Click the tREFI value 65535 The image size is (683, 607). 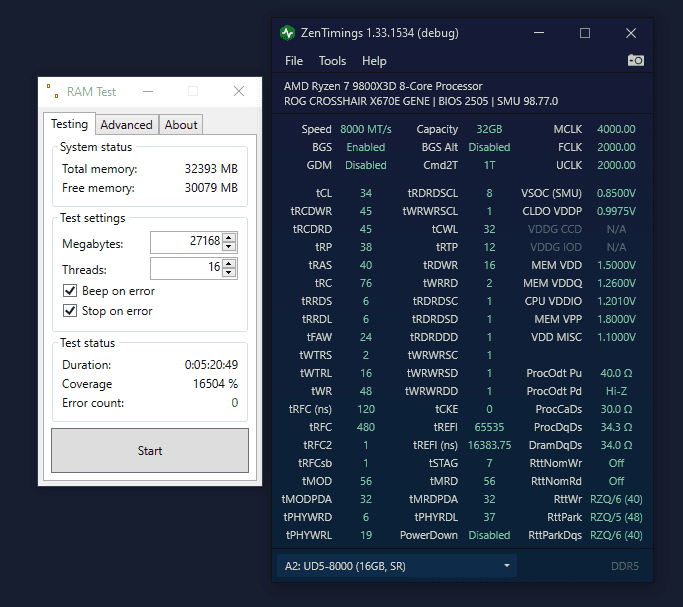489,427
